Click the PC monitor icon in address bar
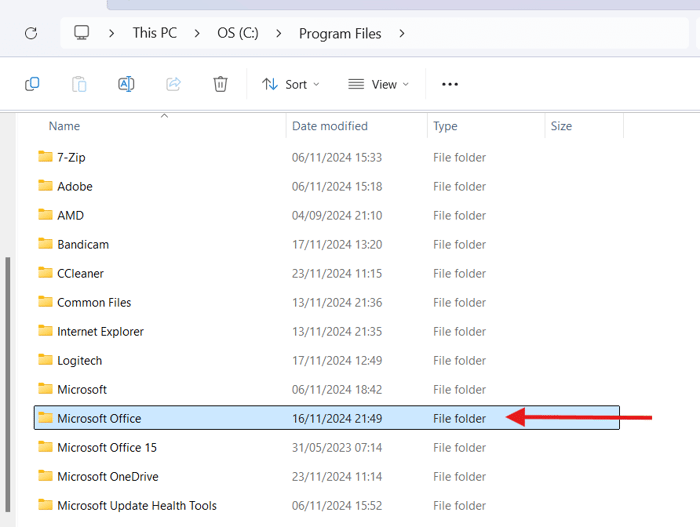Screen dimensions: 700x527 (x=81, y=33)
